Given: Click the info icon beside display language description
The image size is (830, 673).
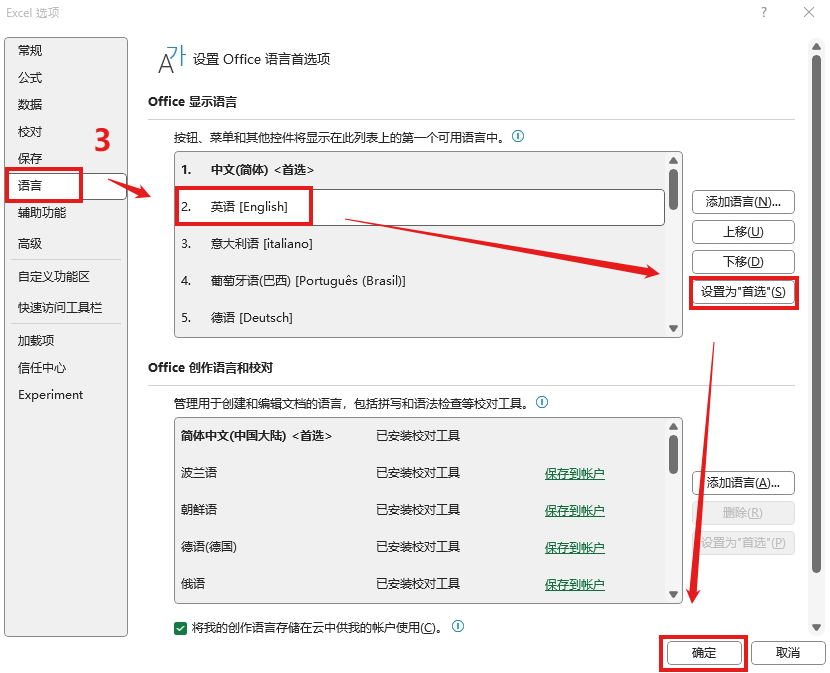Looking at the screenshot, I should tap(518, 137).
